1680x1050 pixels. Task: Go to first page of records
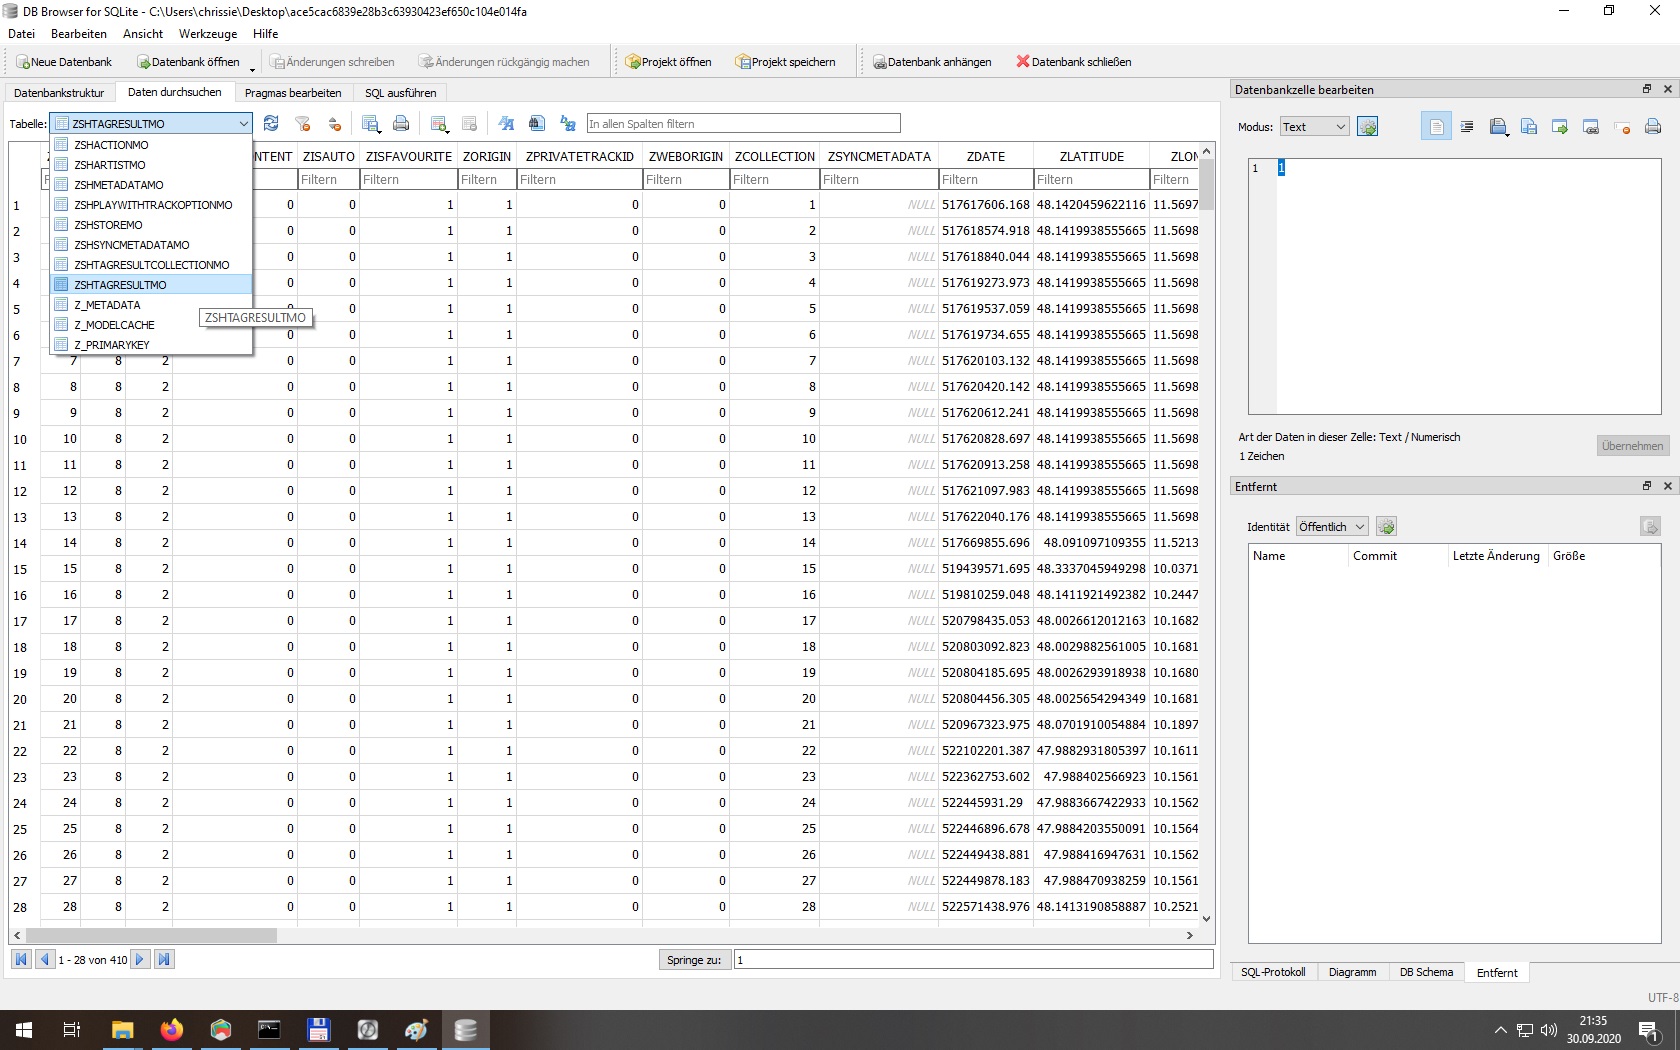(21, 959)
